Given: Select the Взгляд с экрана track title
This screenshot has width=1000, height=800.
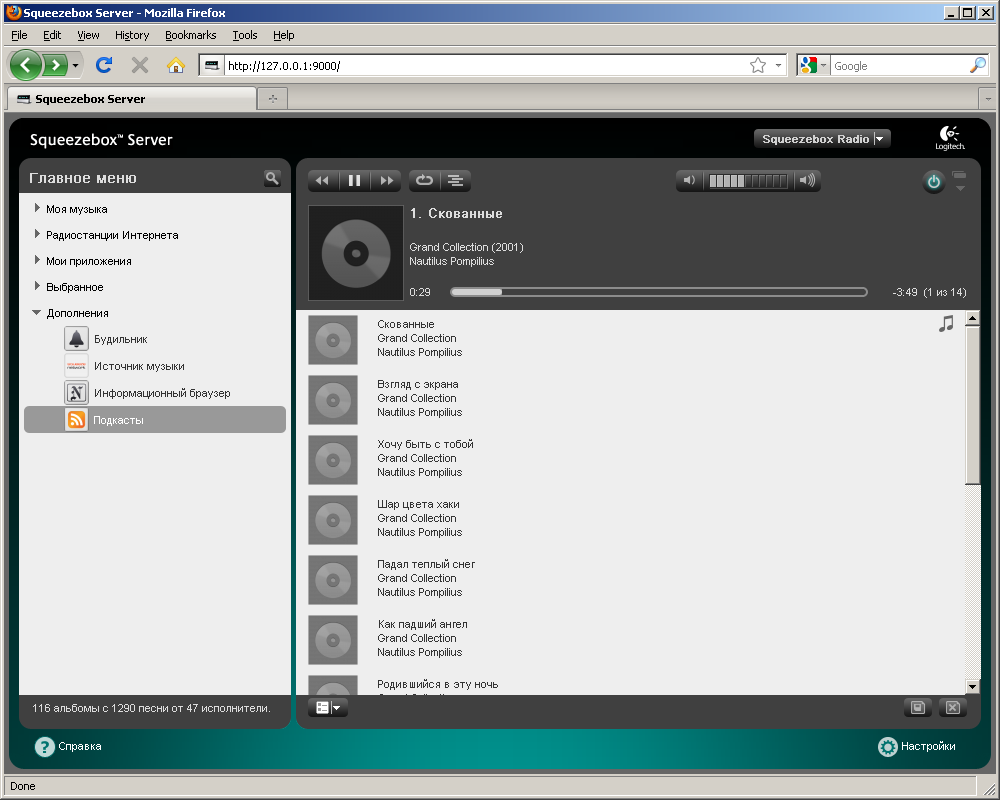Looking at the screenshot, I should (418, 384).
